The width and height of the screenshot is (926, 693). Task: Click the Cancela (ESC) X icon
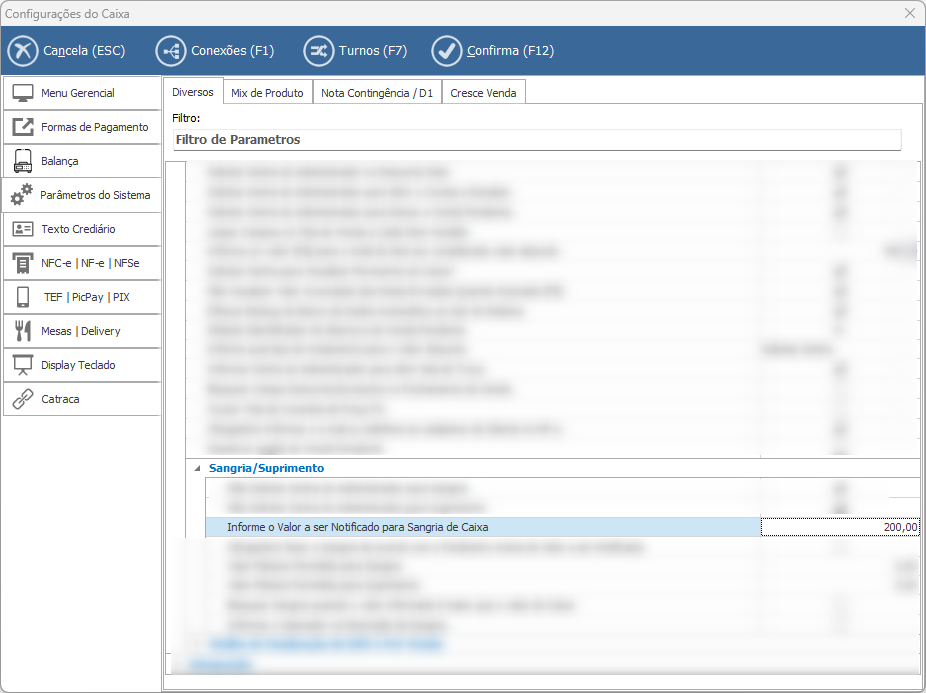click(x=23, y=51)
